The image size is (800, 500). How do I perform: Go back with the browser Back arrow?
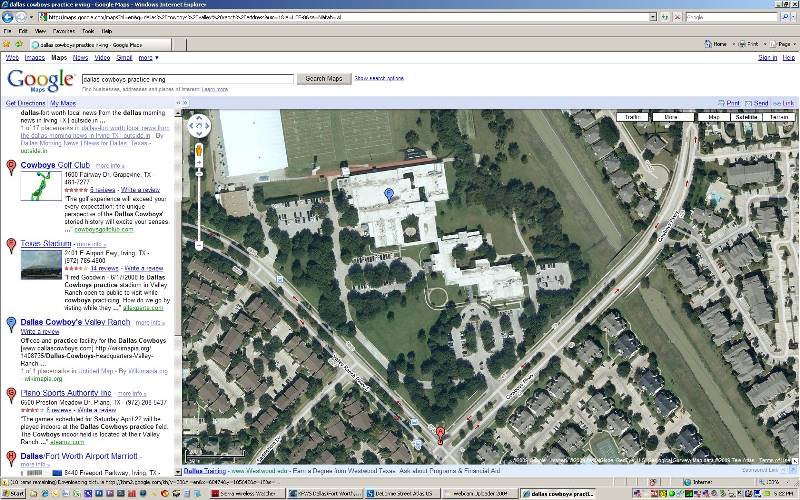click(7, 17)
